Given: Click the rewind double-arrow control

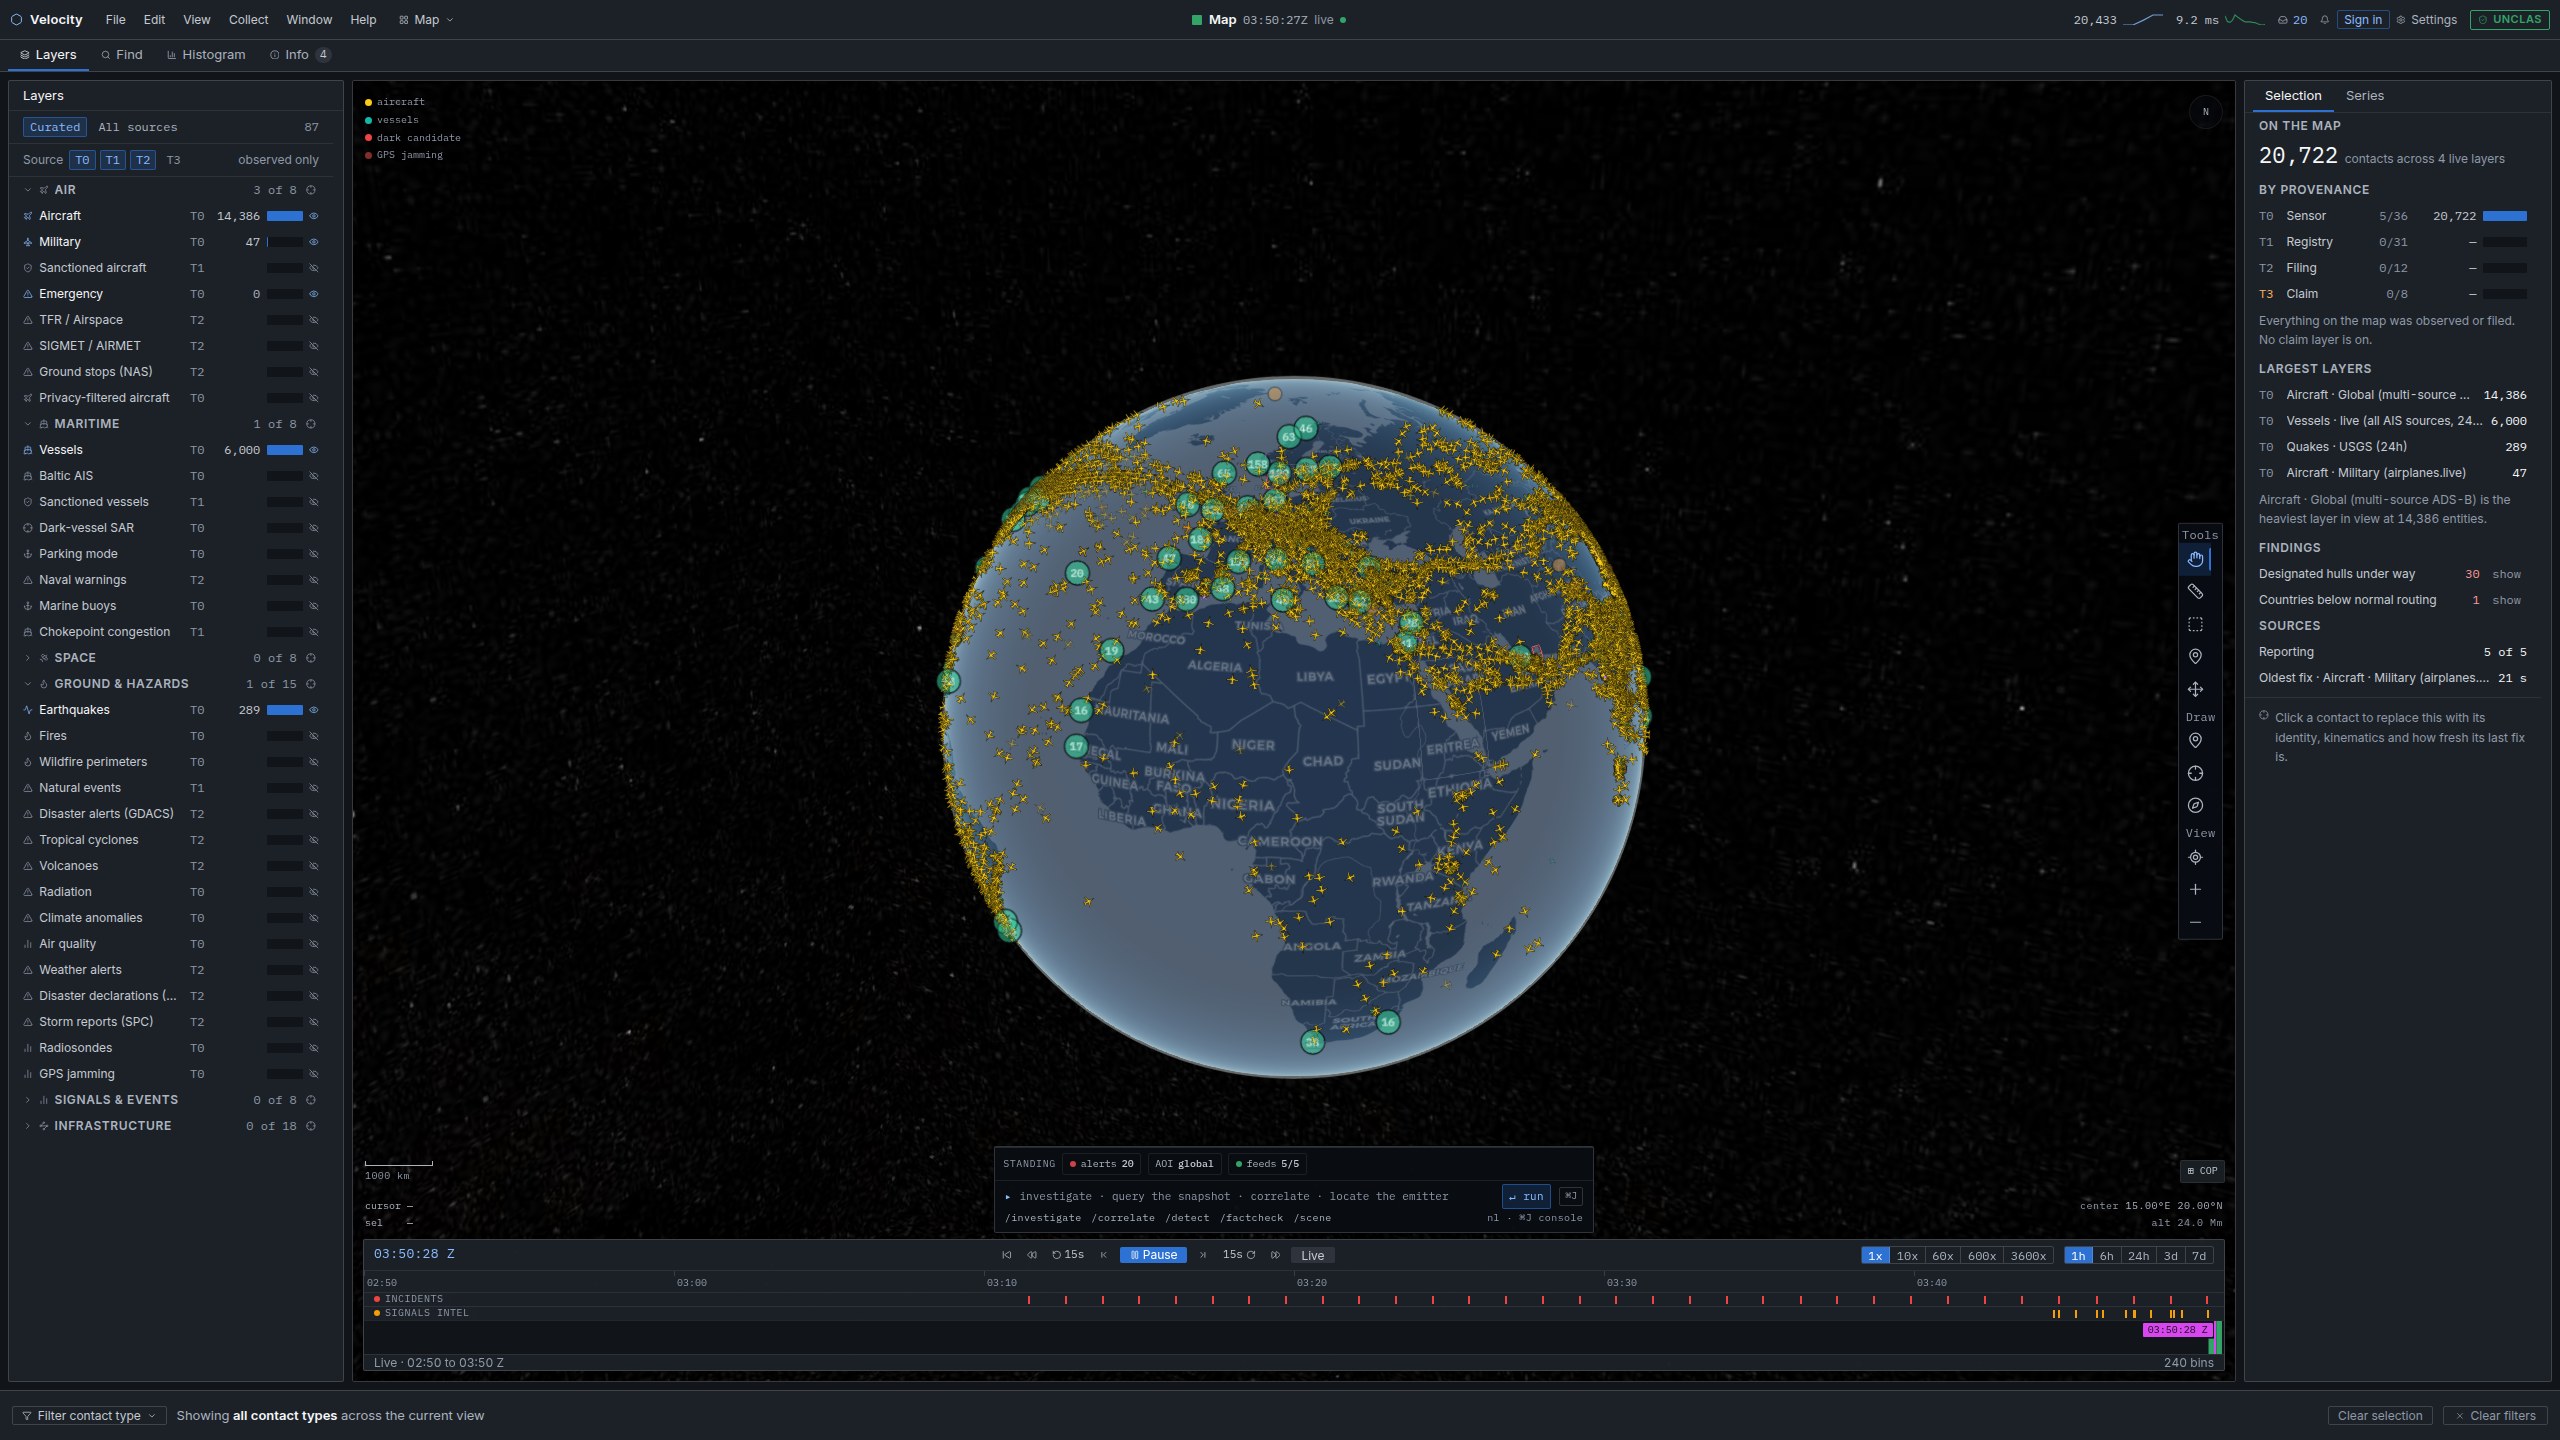Looking at the screenshot, I should (x=1032, y=1255).
